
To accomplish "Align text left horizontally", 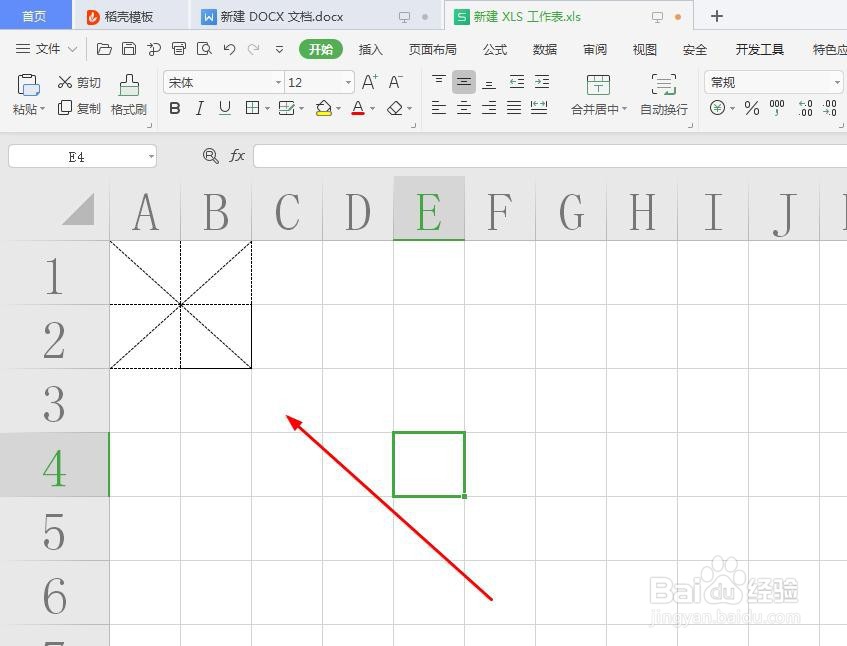I will pos(439,107).
